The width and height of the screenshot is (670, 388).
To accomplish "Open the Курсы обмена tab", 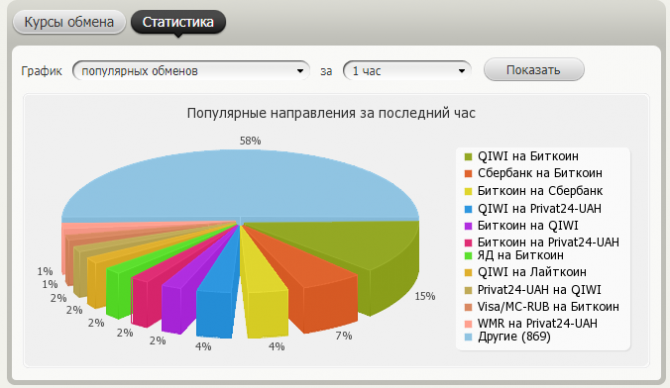I will pos(69,22).
